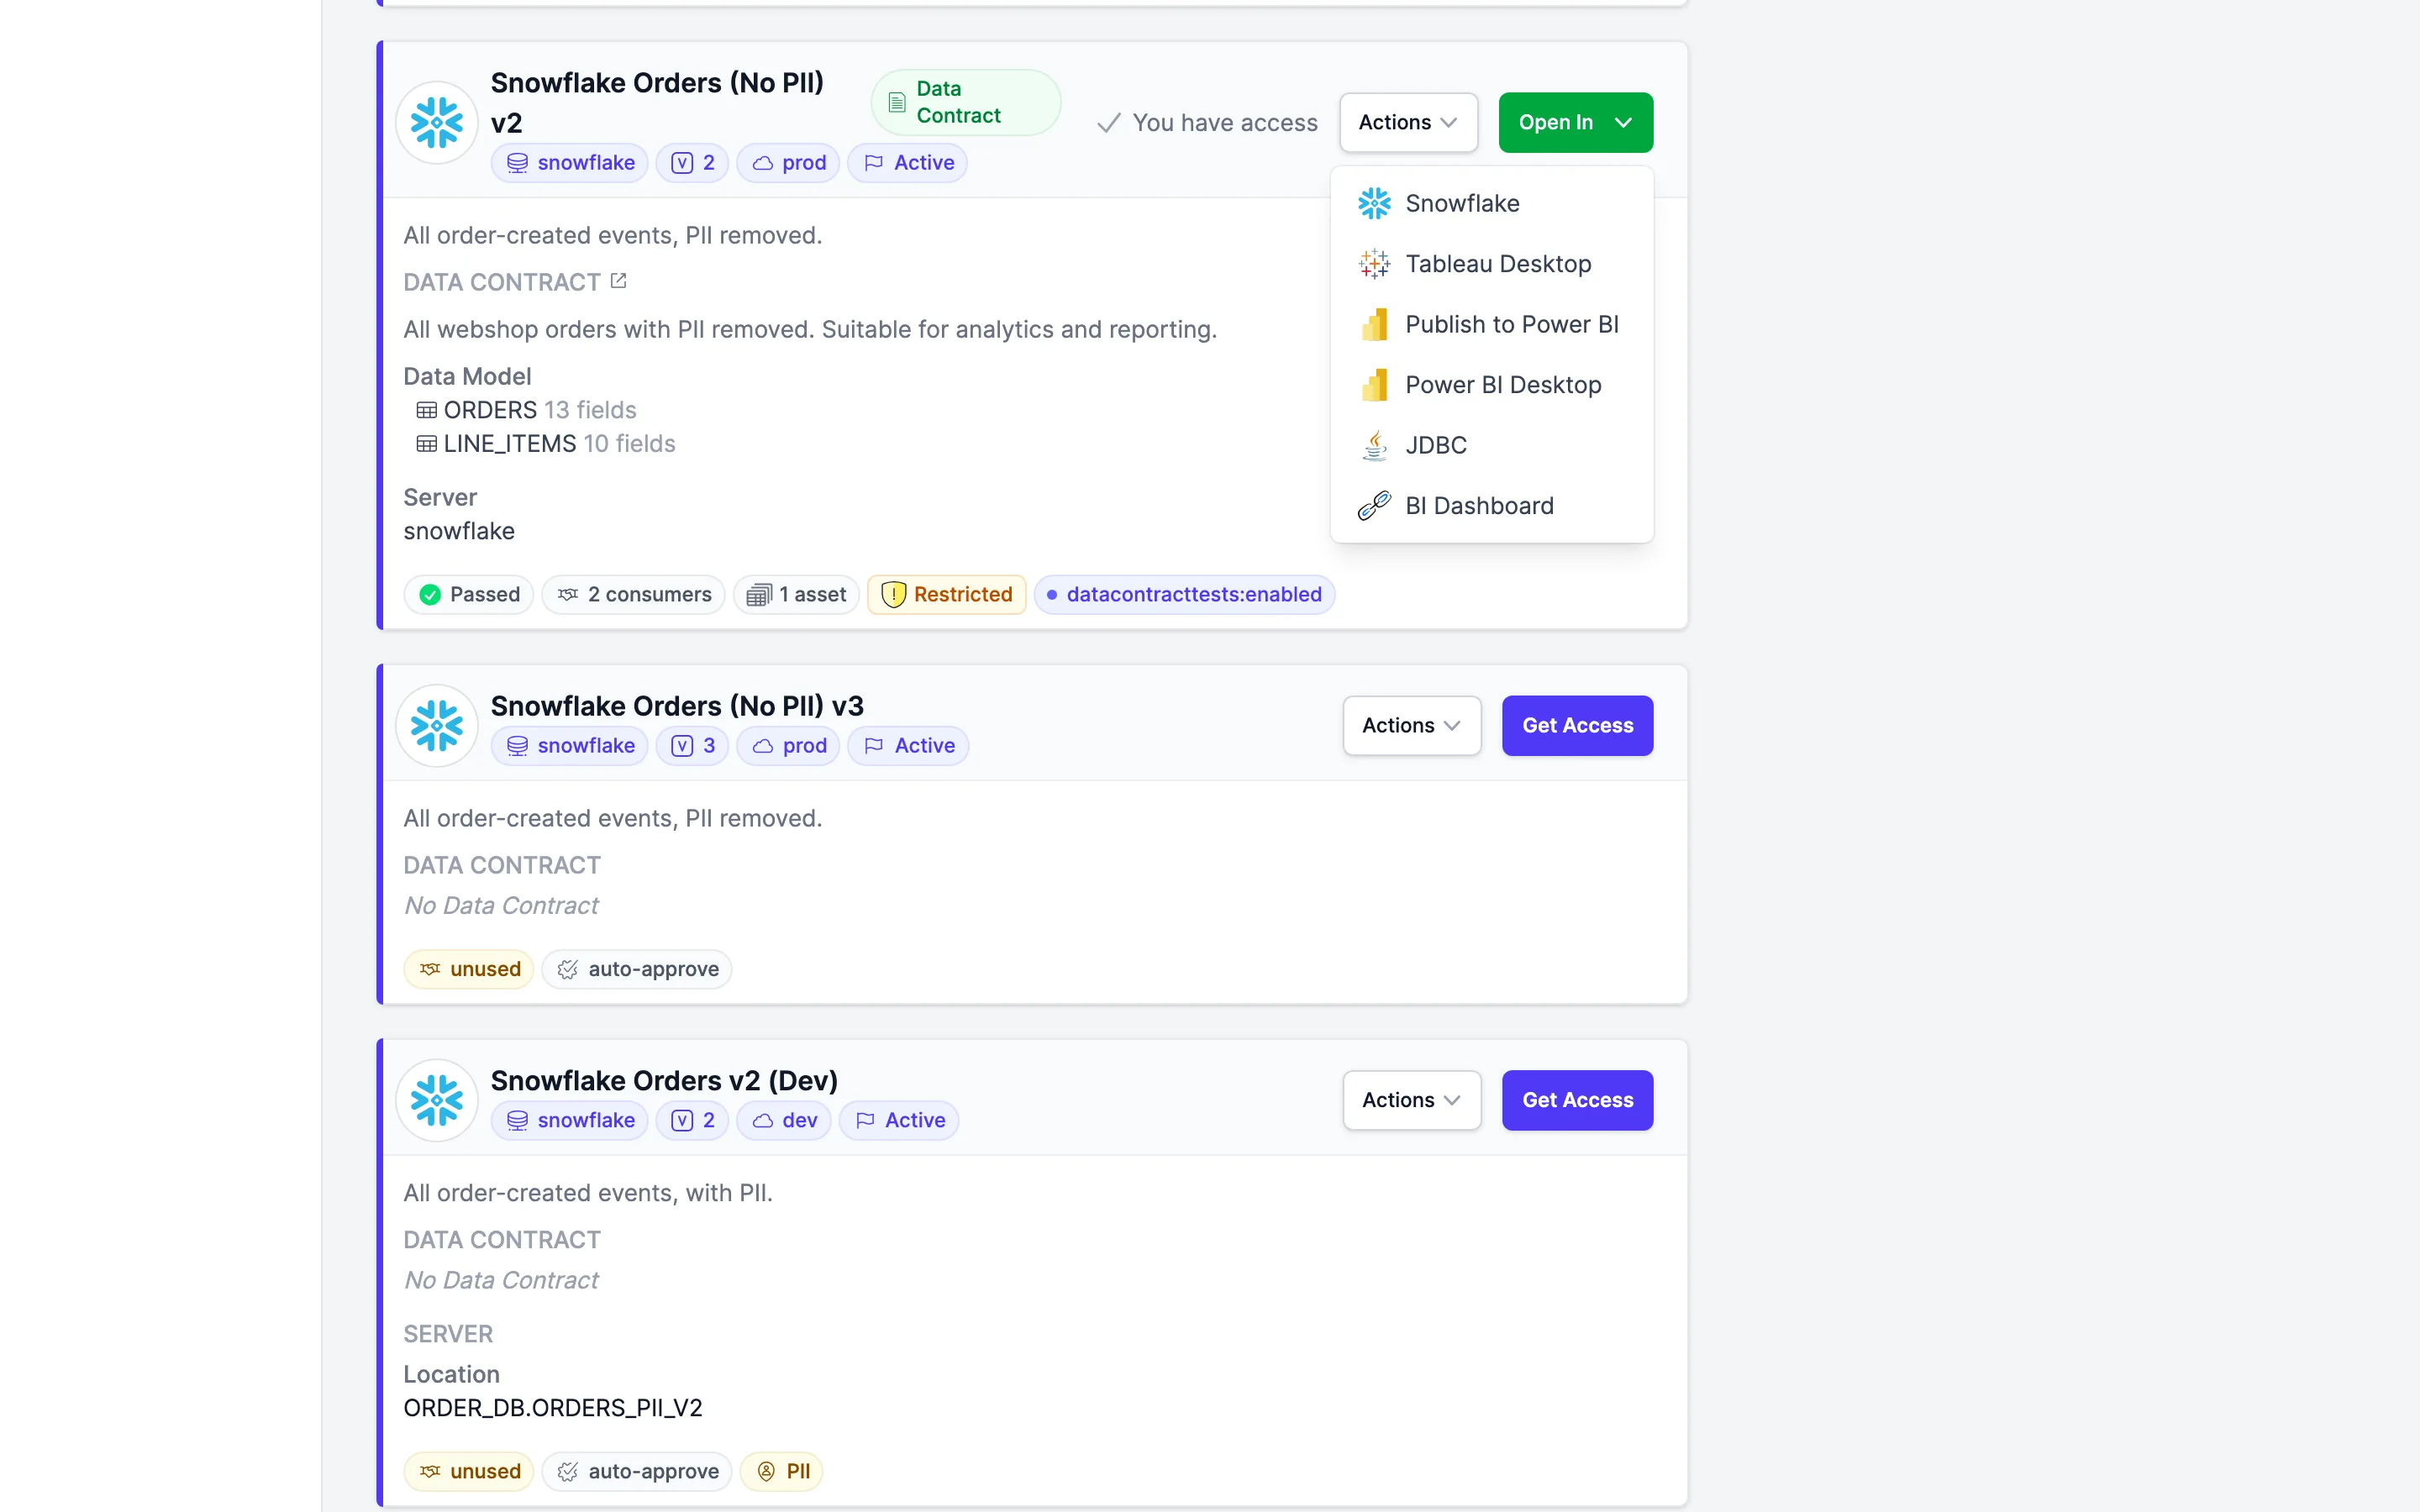
Task: Click the LINE_ITEMS 10 fields row
Action: point(546,444)
